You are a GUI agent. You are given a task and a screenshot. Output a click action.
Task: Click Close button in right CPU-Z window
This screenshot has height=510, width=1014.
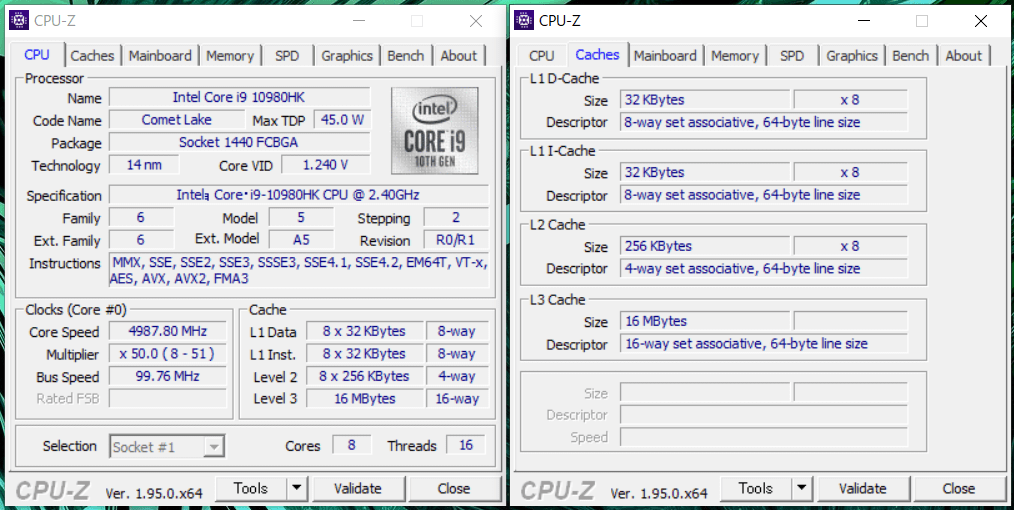(959, 489)
